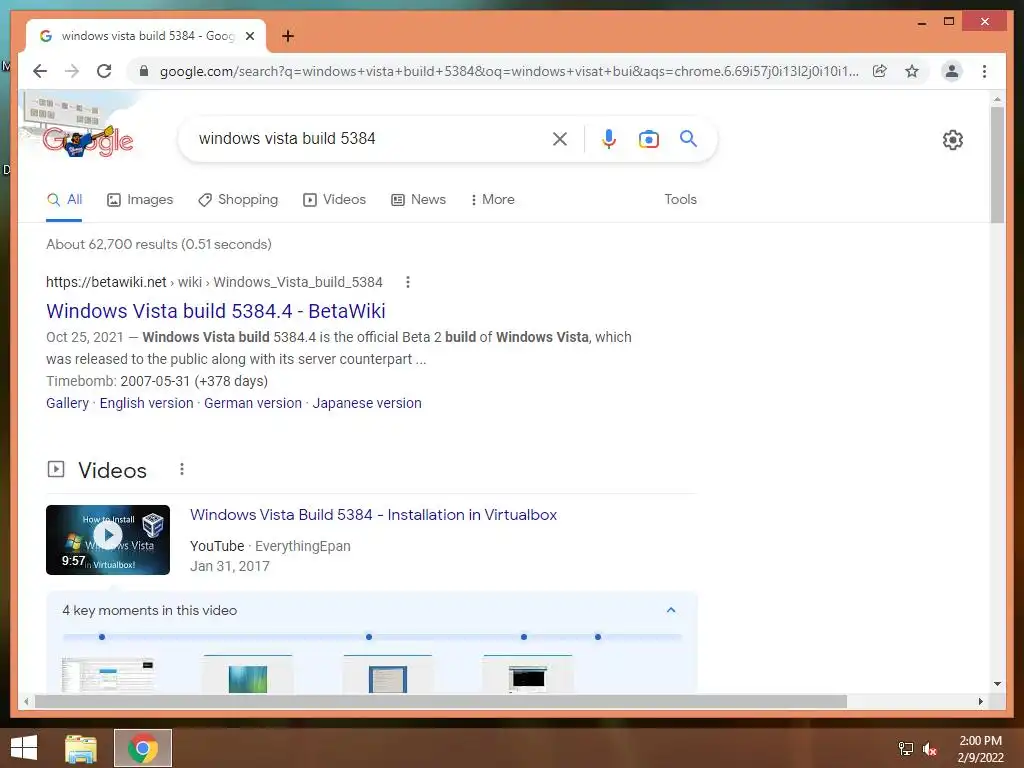The image size is (1024, 768).
Task: Collapse the key moments section
Action: point(671,610)
